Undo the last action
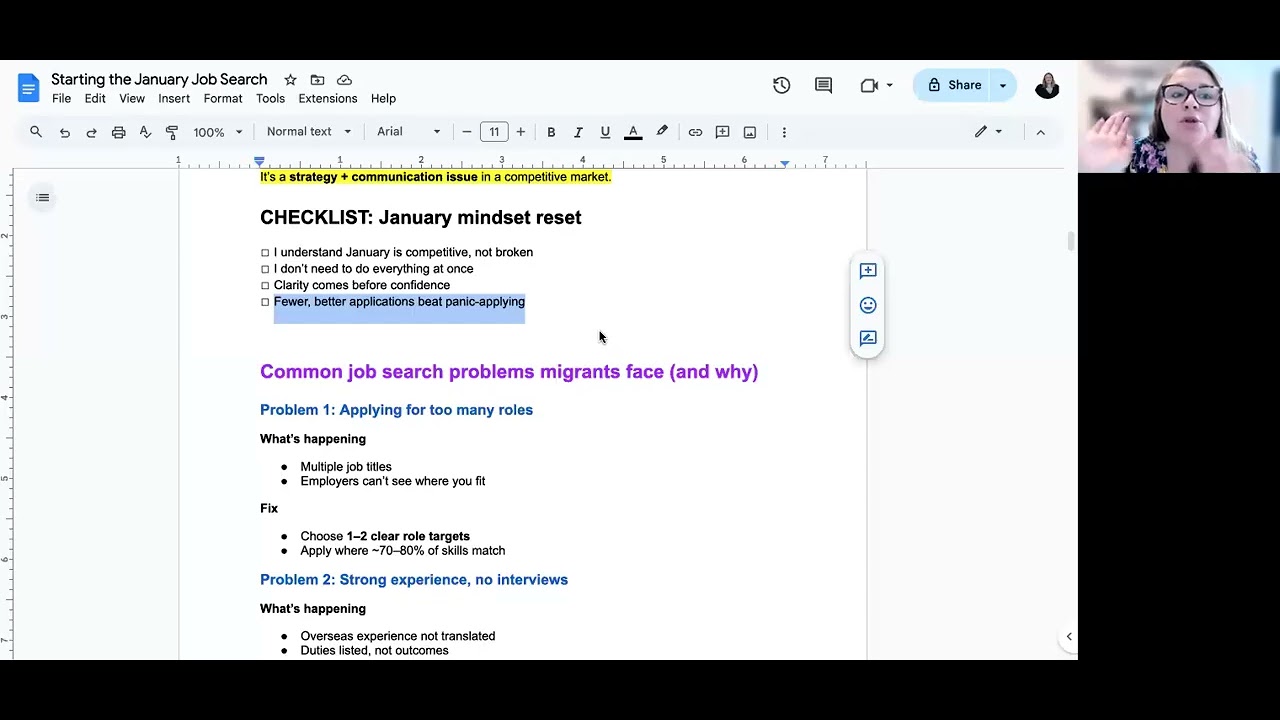1280x720 pixels. coord(64,132)
